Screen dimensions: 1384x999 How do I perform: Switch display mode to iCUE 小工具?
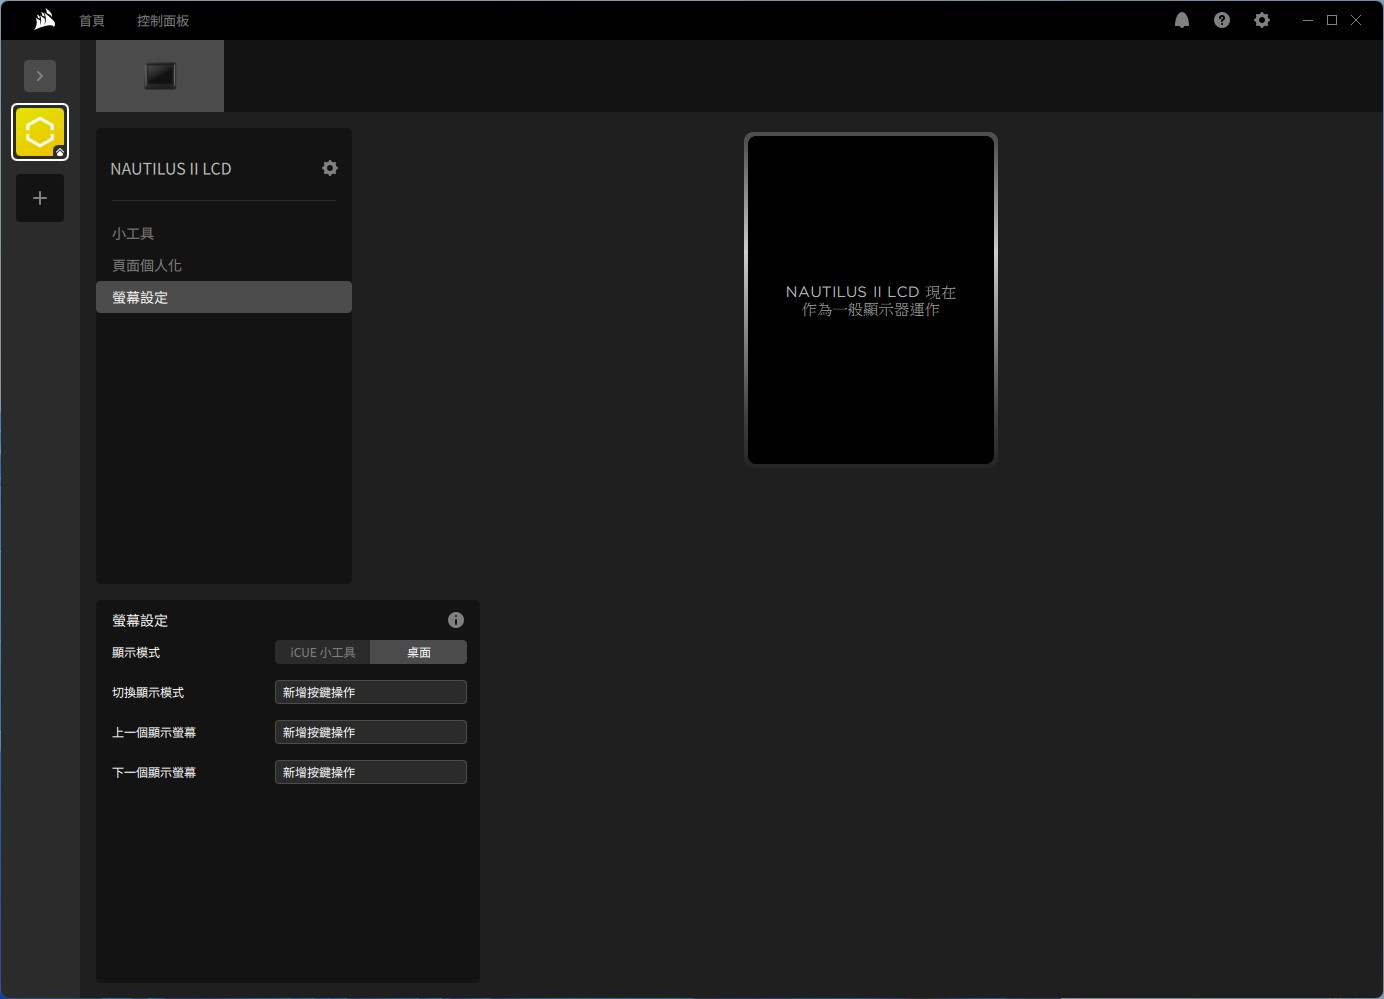click(323, 652)
